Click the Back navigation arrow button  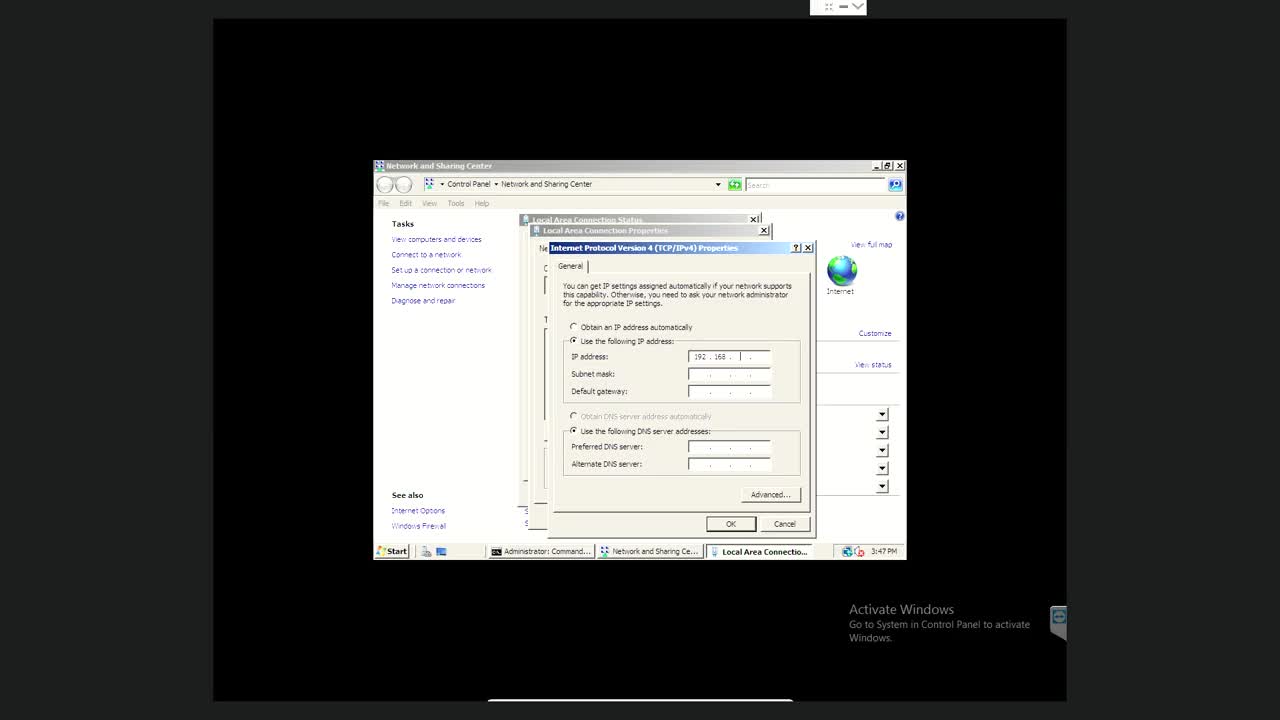[x=385, y=185]
